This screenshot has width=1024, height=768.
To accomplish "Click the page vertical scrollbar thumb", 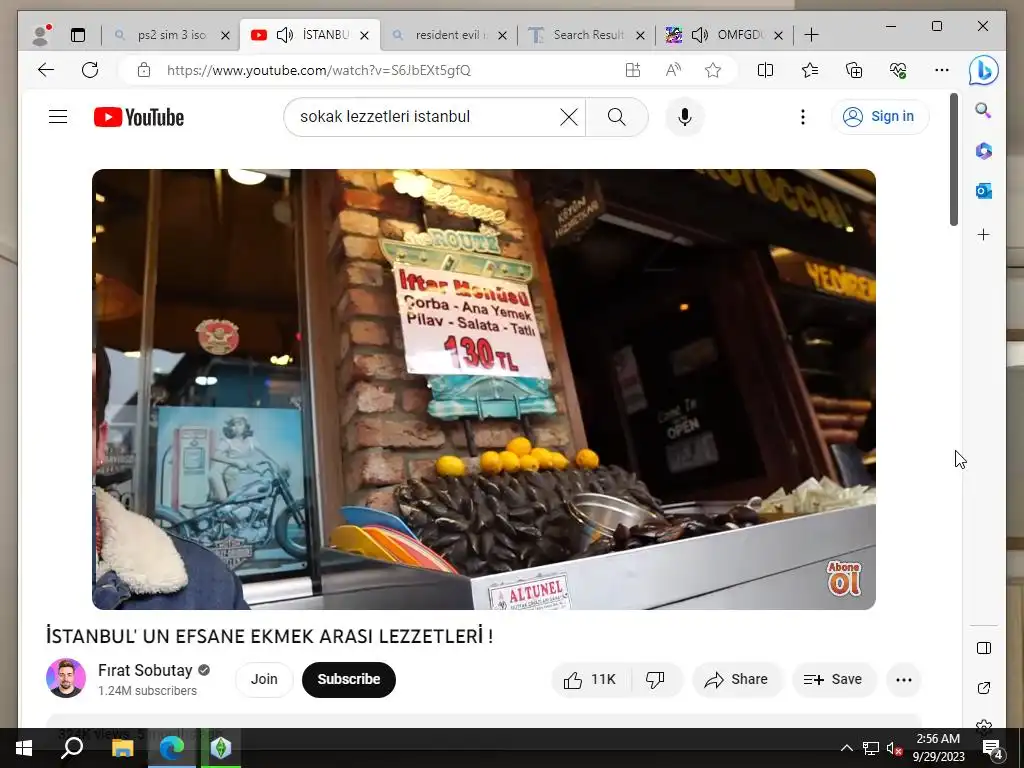I will pyautogui.click(x=954, y=160).
